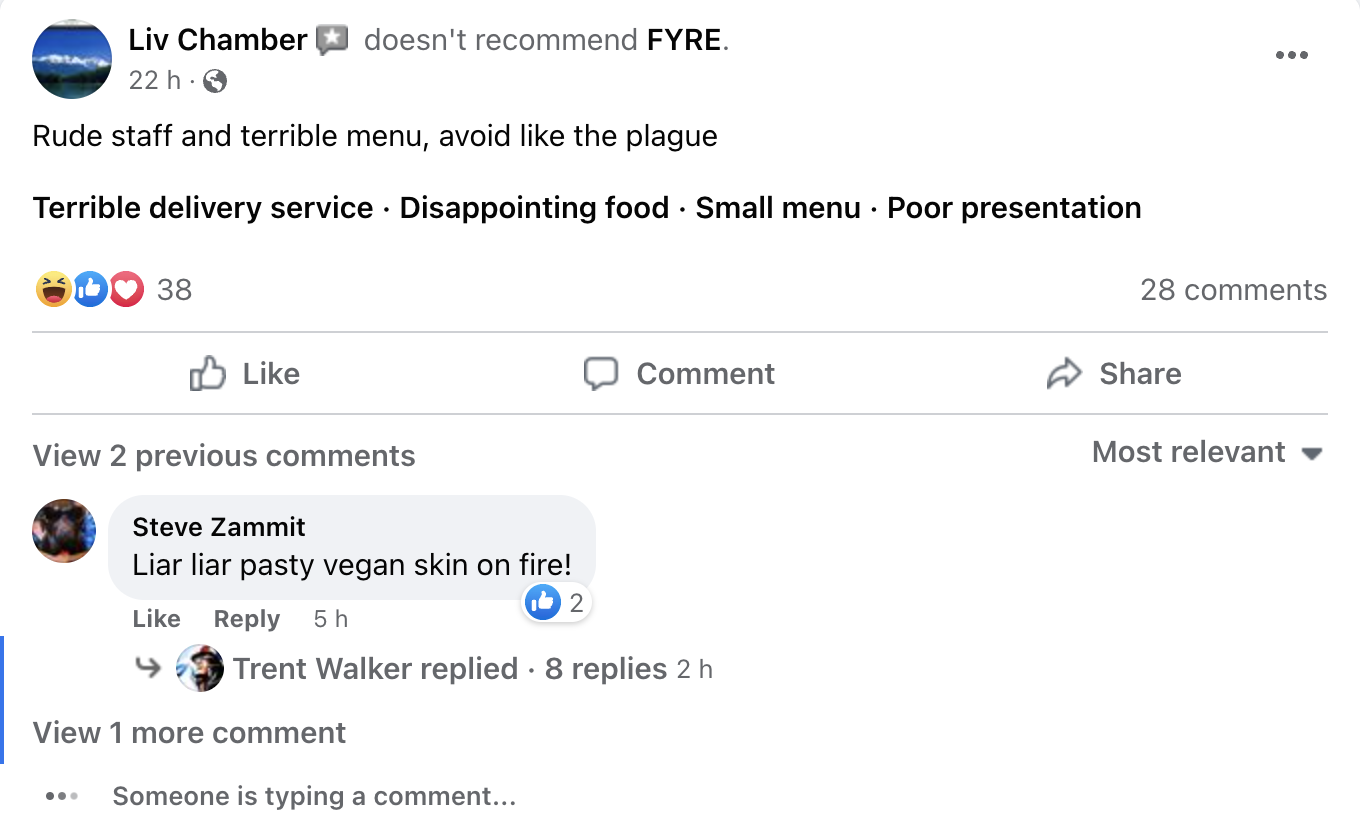Like the post by Liv Chamber
The height and width of the screenshot is (832, 1360).
[x=246, y=374]
